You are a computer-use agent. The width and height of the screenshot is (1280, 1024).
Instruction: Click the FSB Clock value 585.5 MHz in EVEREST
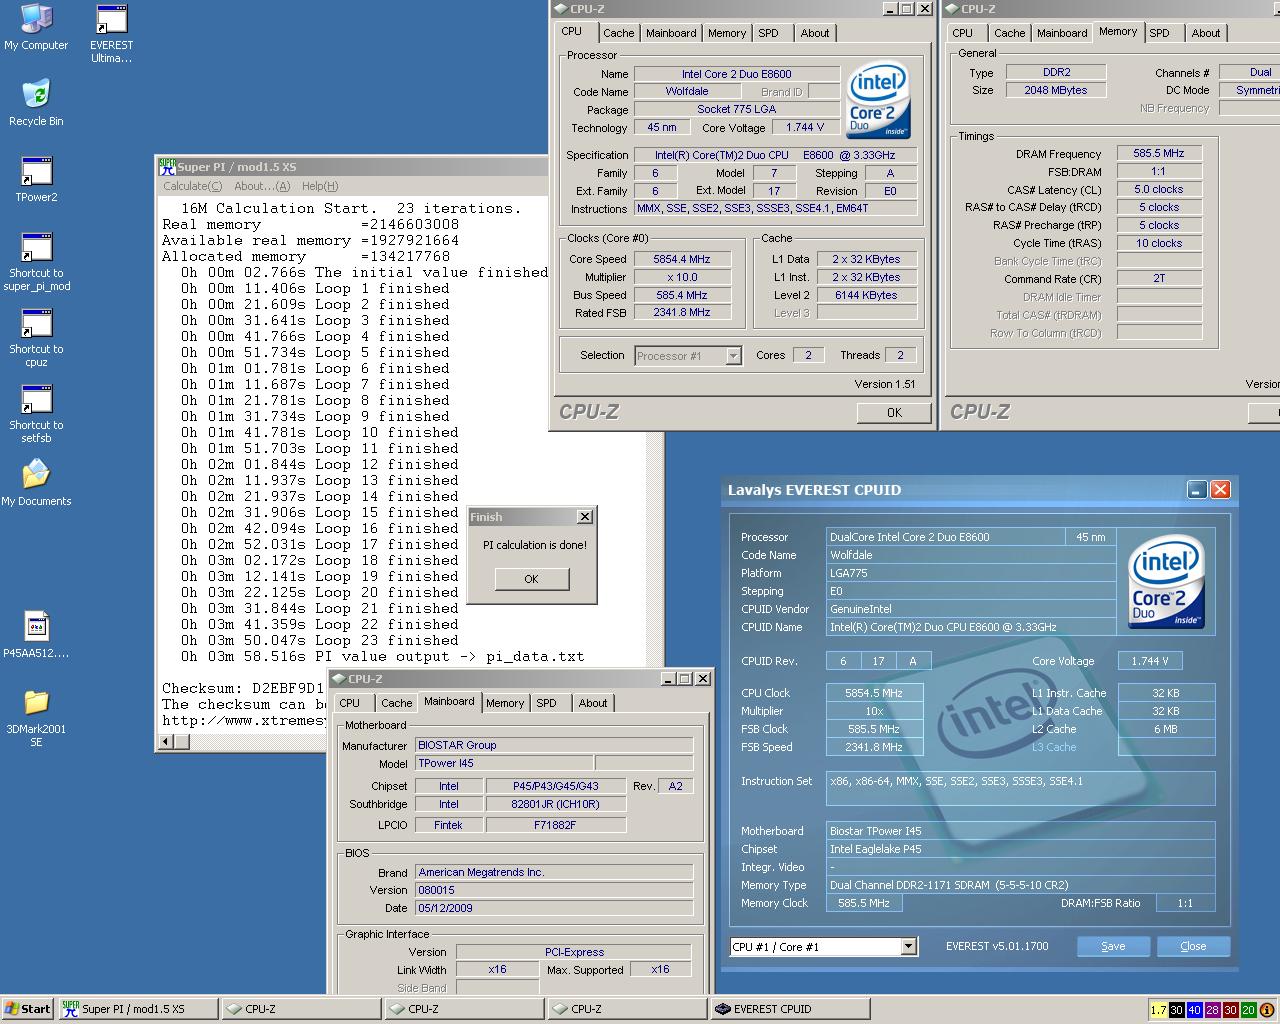click(874, 729)
